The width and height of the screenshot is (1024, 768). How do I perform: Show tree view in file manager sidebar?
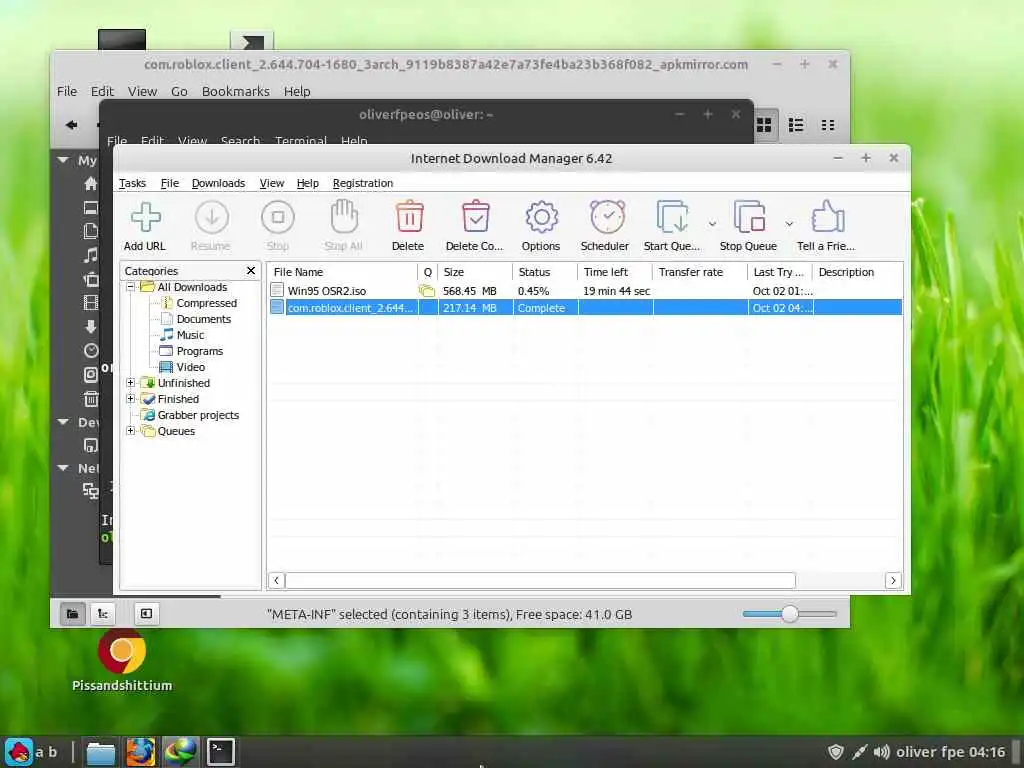(x=103, y=613)
